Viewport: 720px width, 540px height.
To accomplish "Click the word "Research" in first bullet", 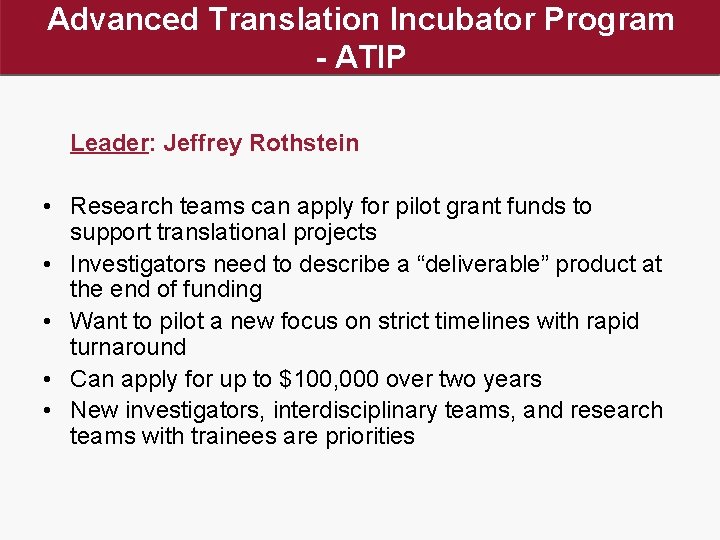I will coord(121,206).
